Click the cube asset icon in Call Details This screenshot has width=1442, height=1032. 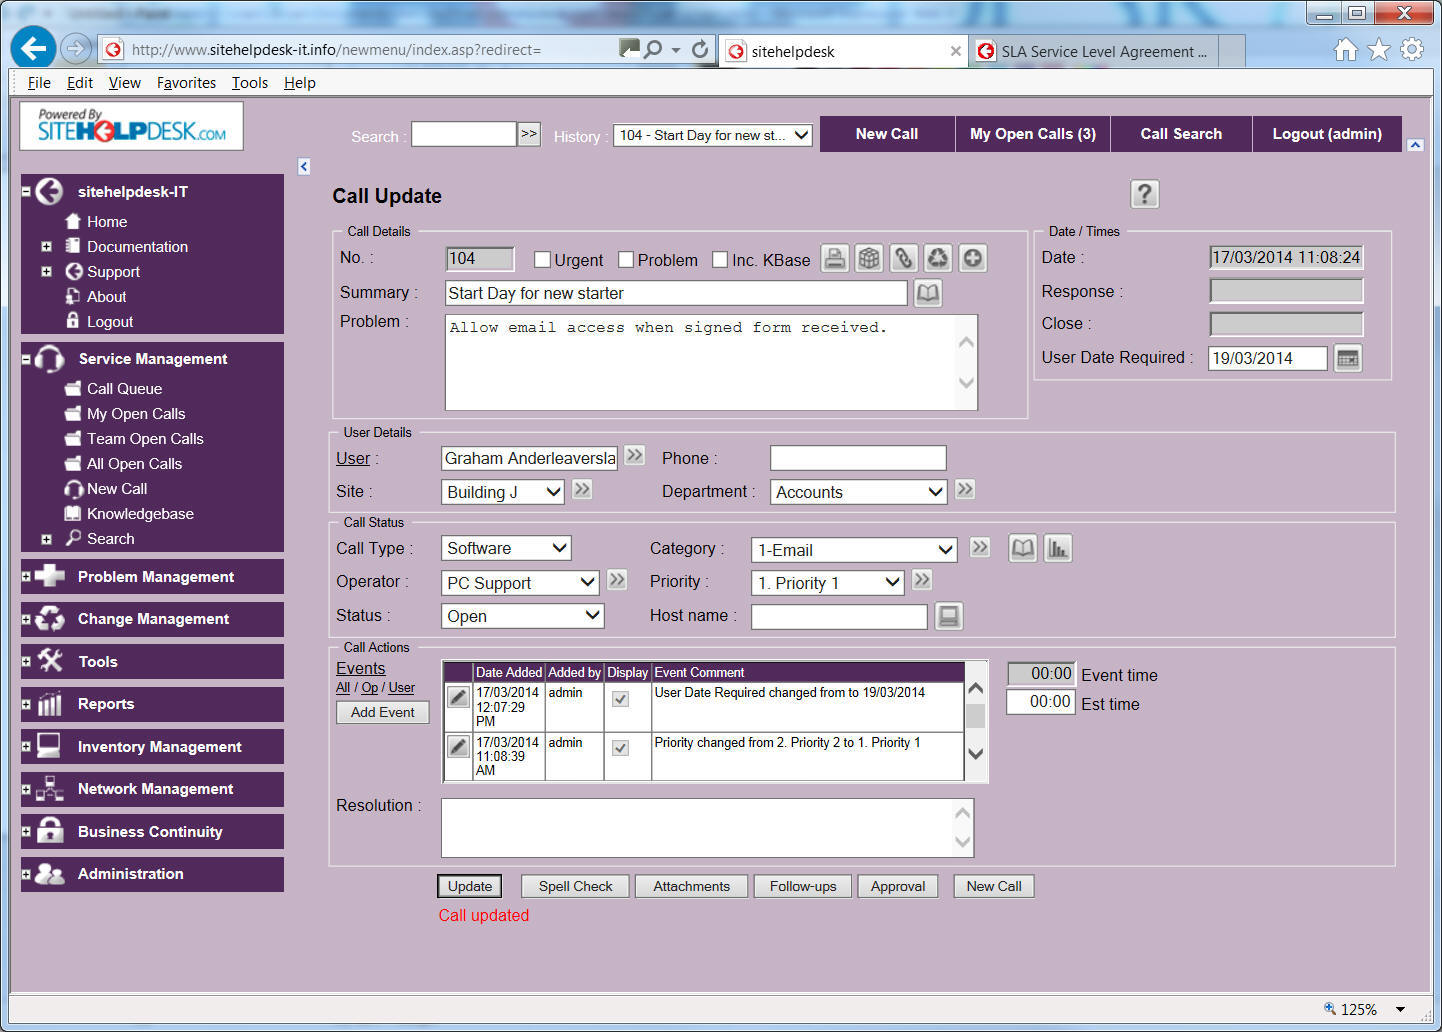(870, 259)
